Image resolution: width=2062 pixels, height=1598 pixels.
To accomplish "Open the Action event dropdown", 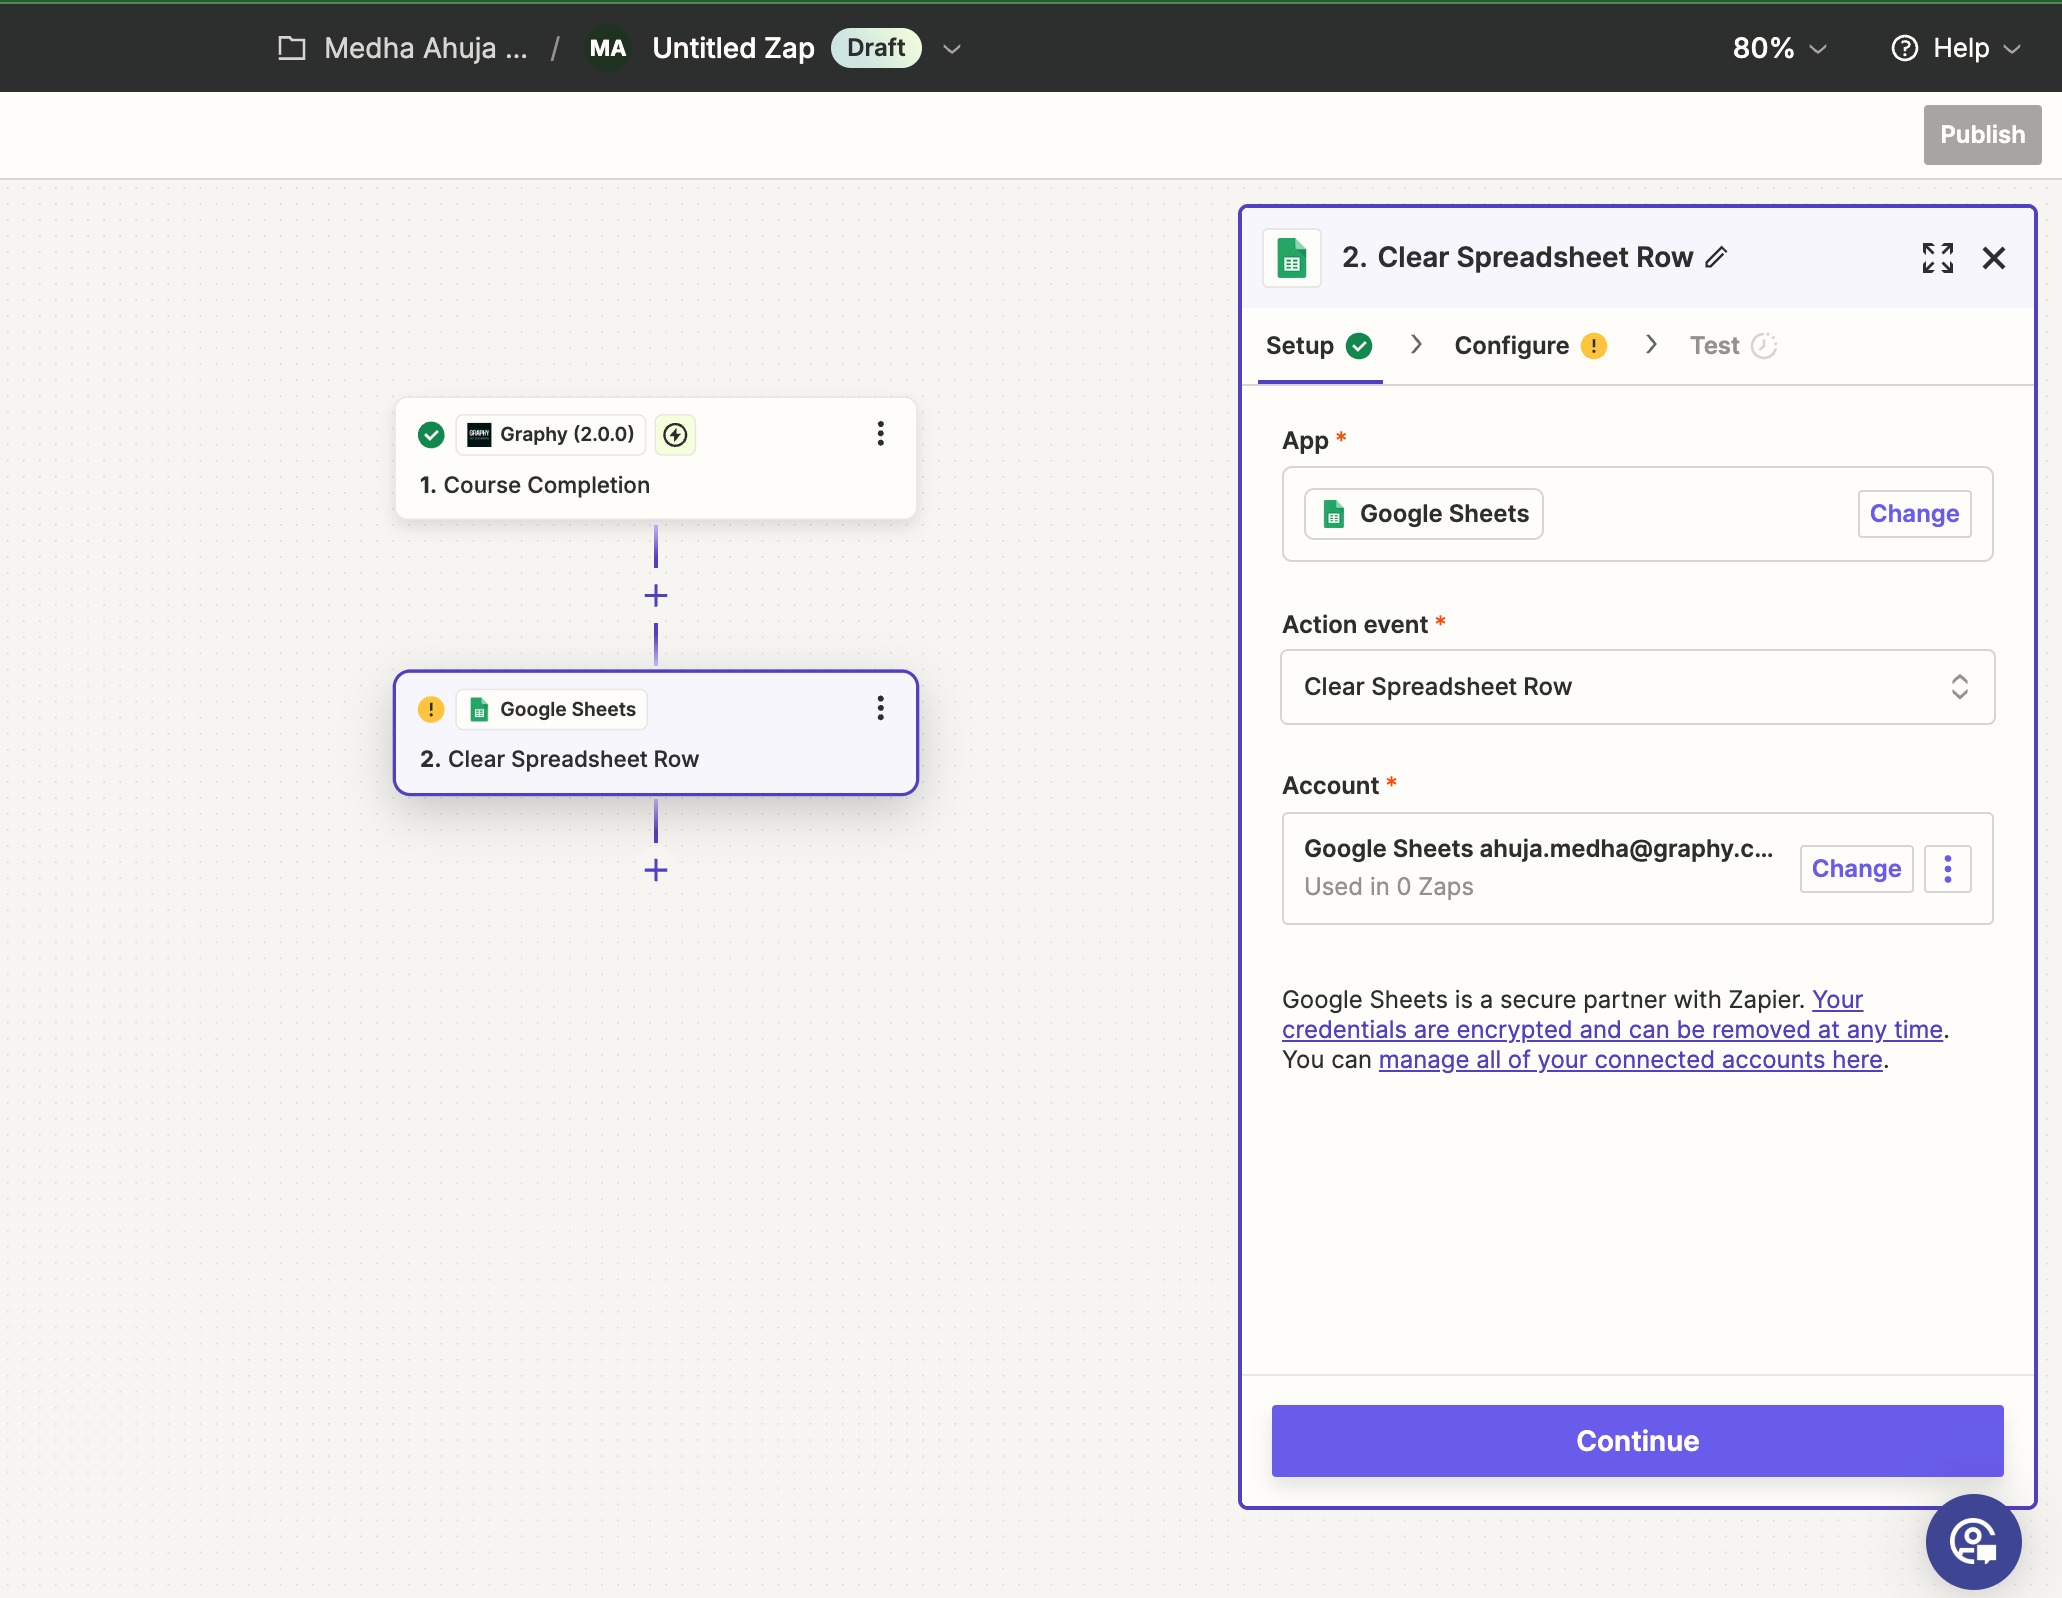I will coord(1637,687).
